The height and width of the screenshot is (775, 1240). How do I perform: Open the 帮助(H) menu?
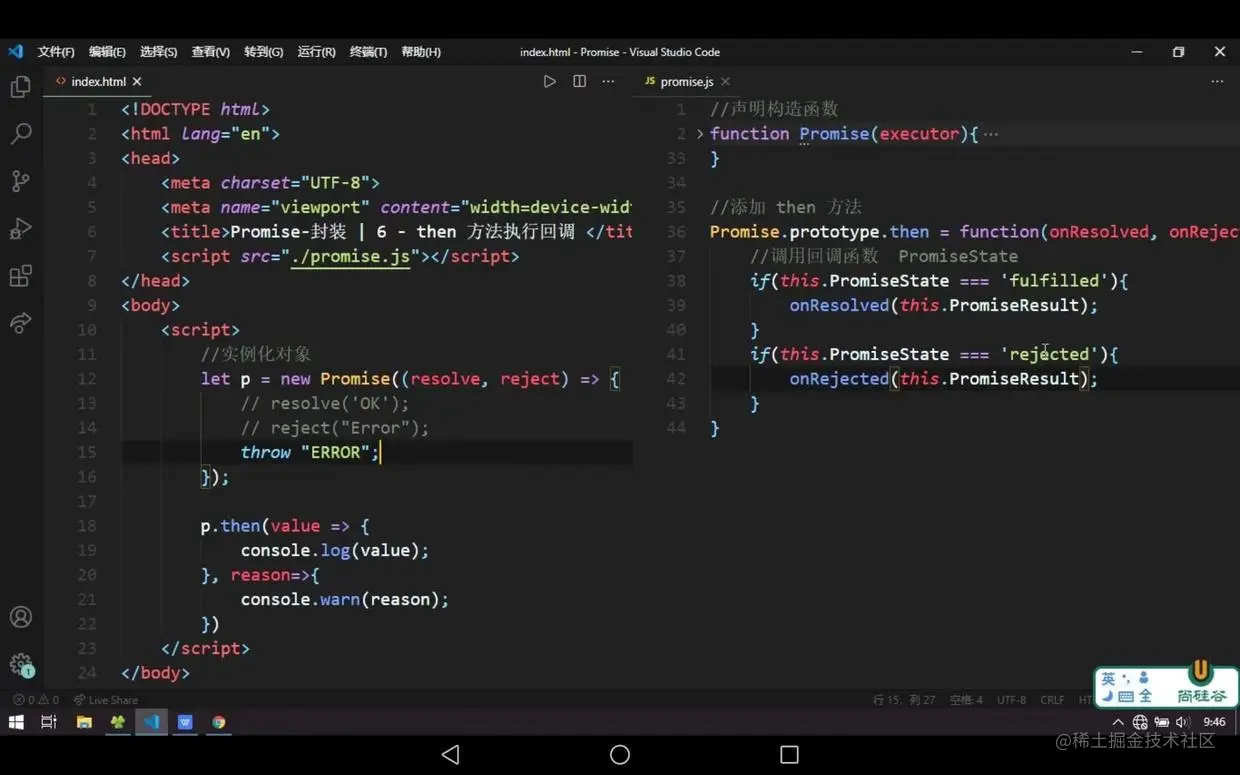[x=421, y=52]
